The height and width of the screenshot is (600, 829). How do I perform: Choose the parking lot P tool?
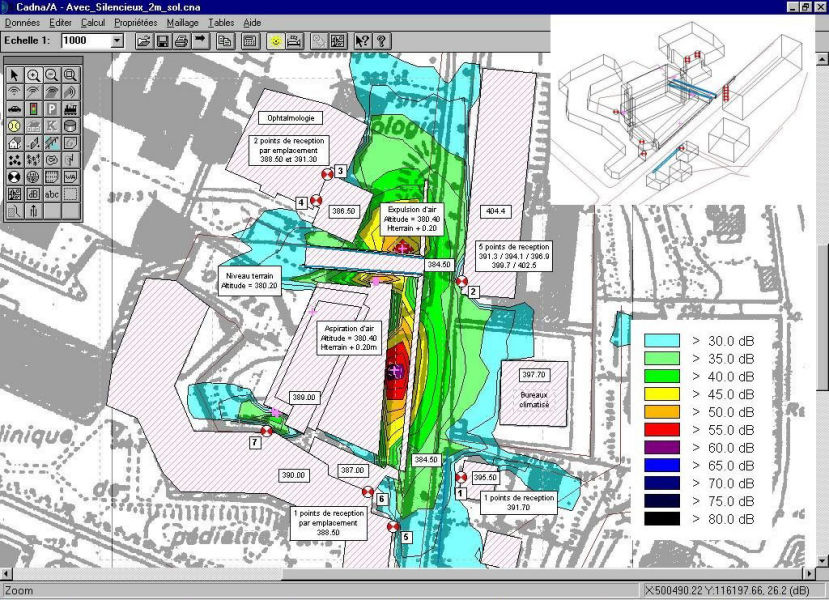[x=52, y=109]
